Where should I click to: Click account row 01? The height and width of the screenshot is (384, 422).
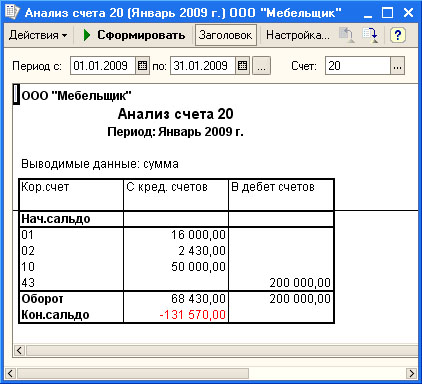pyautogui.click(x=28, y=235)
